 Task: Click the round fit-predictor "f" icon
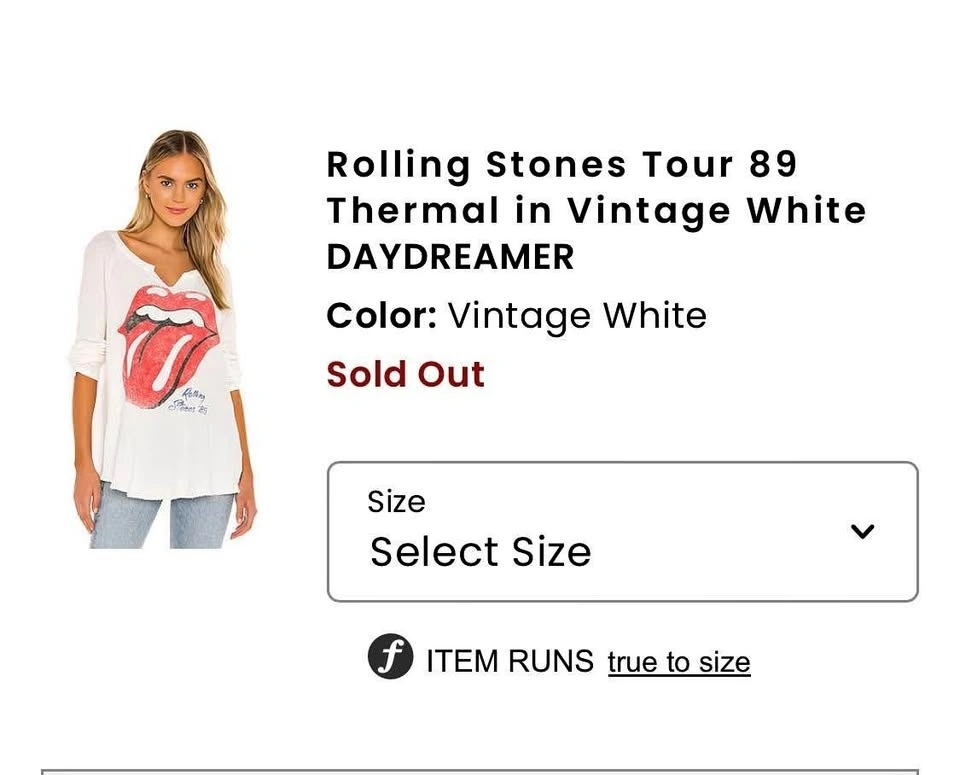[390, 658]
